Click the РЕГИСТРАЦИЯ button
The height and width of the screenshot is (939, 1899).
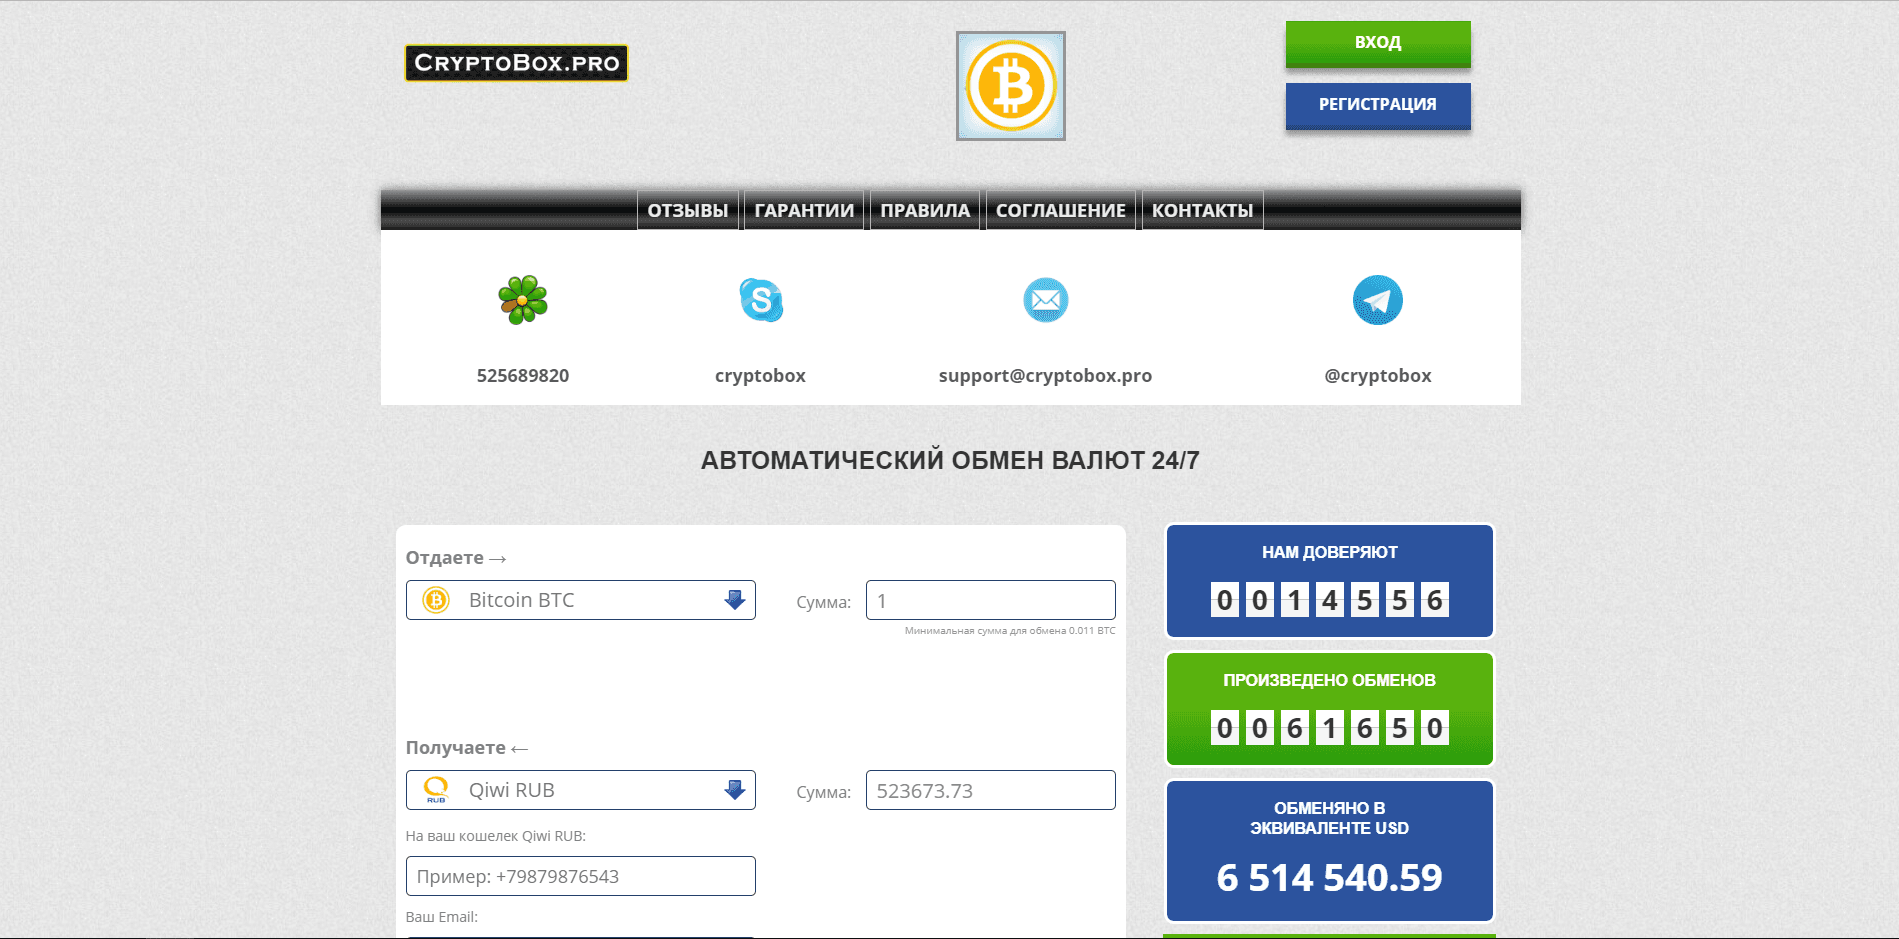1377,105
